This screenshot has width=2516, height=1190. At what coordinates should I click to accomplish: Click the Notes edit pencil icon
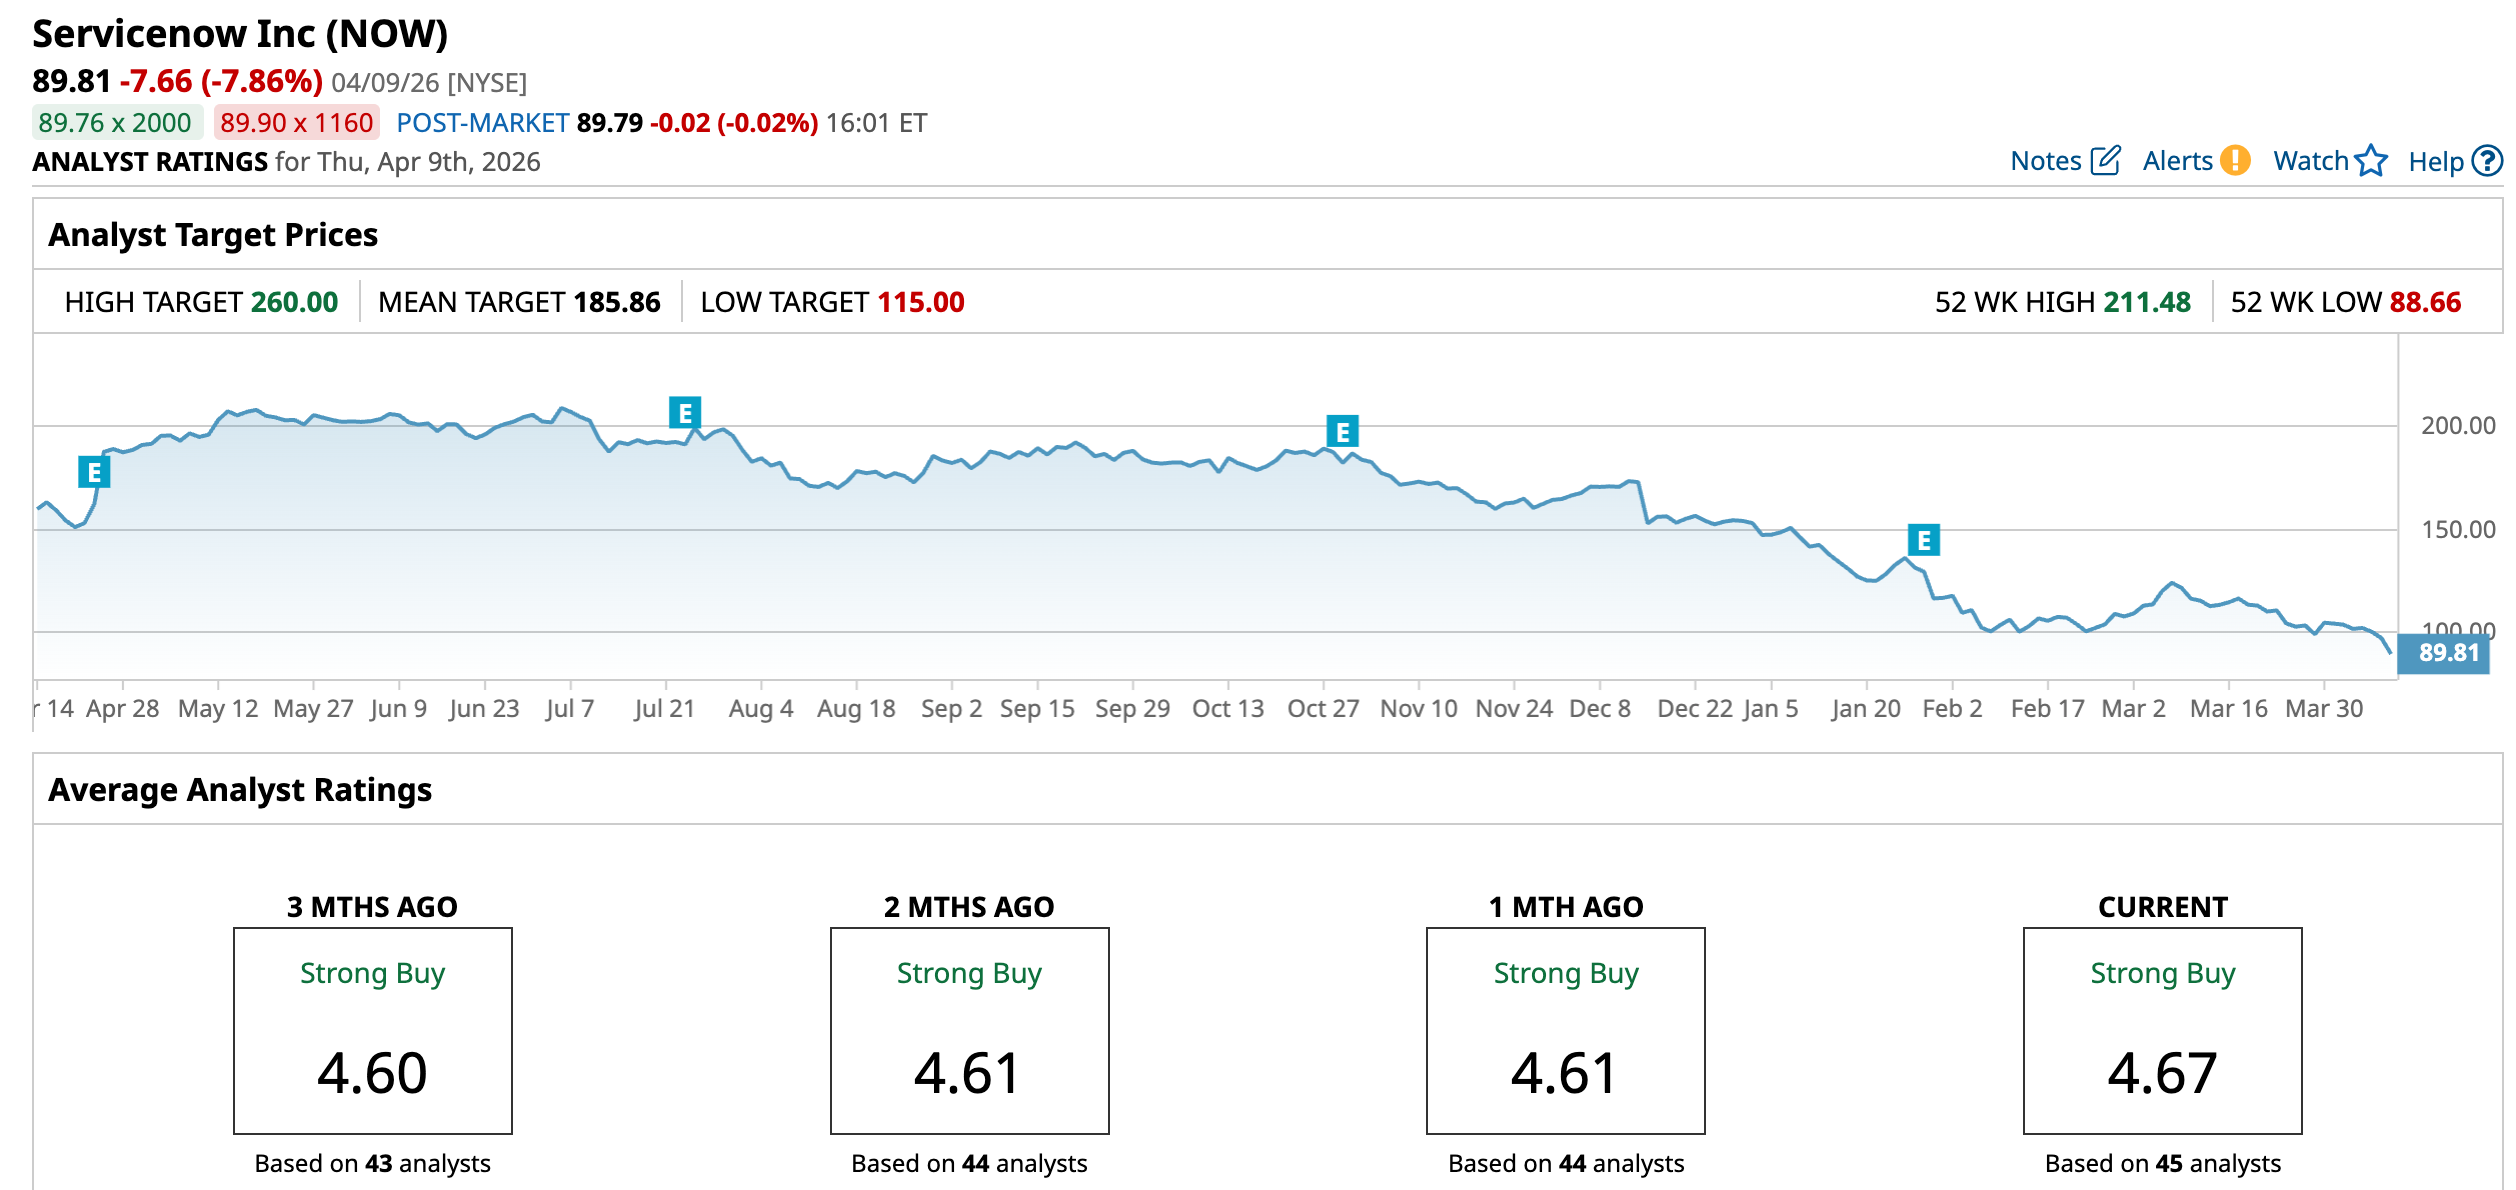[2104, 161]
